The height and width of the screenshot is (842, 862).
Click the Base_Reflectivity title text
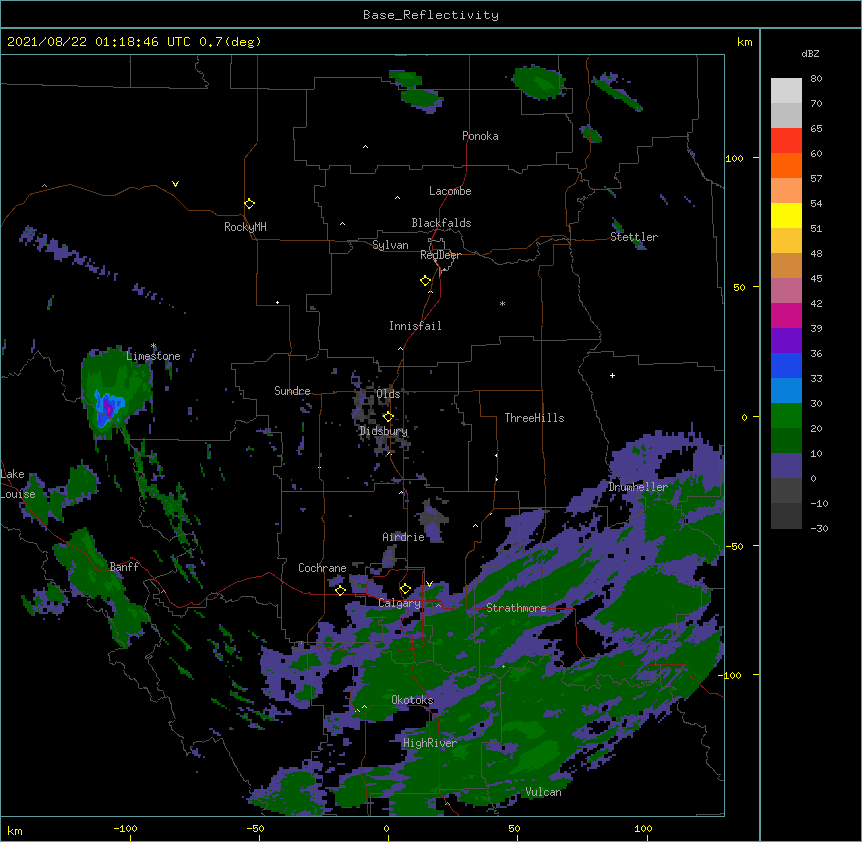tap(431, 15)
